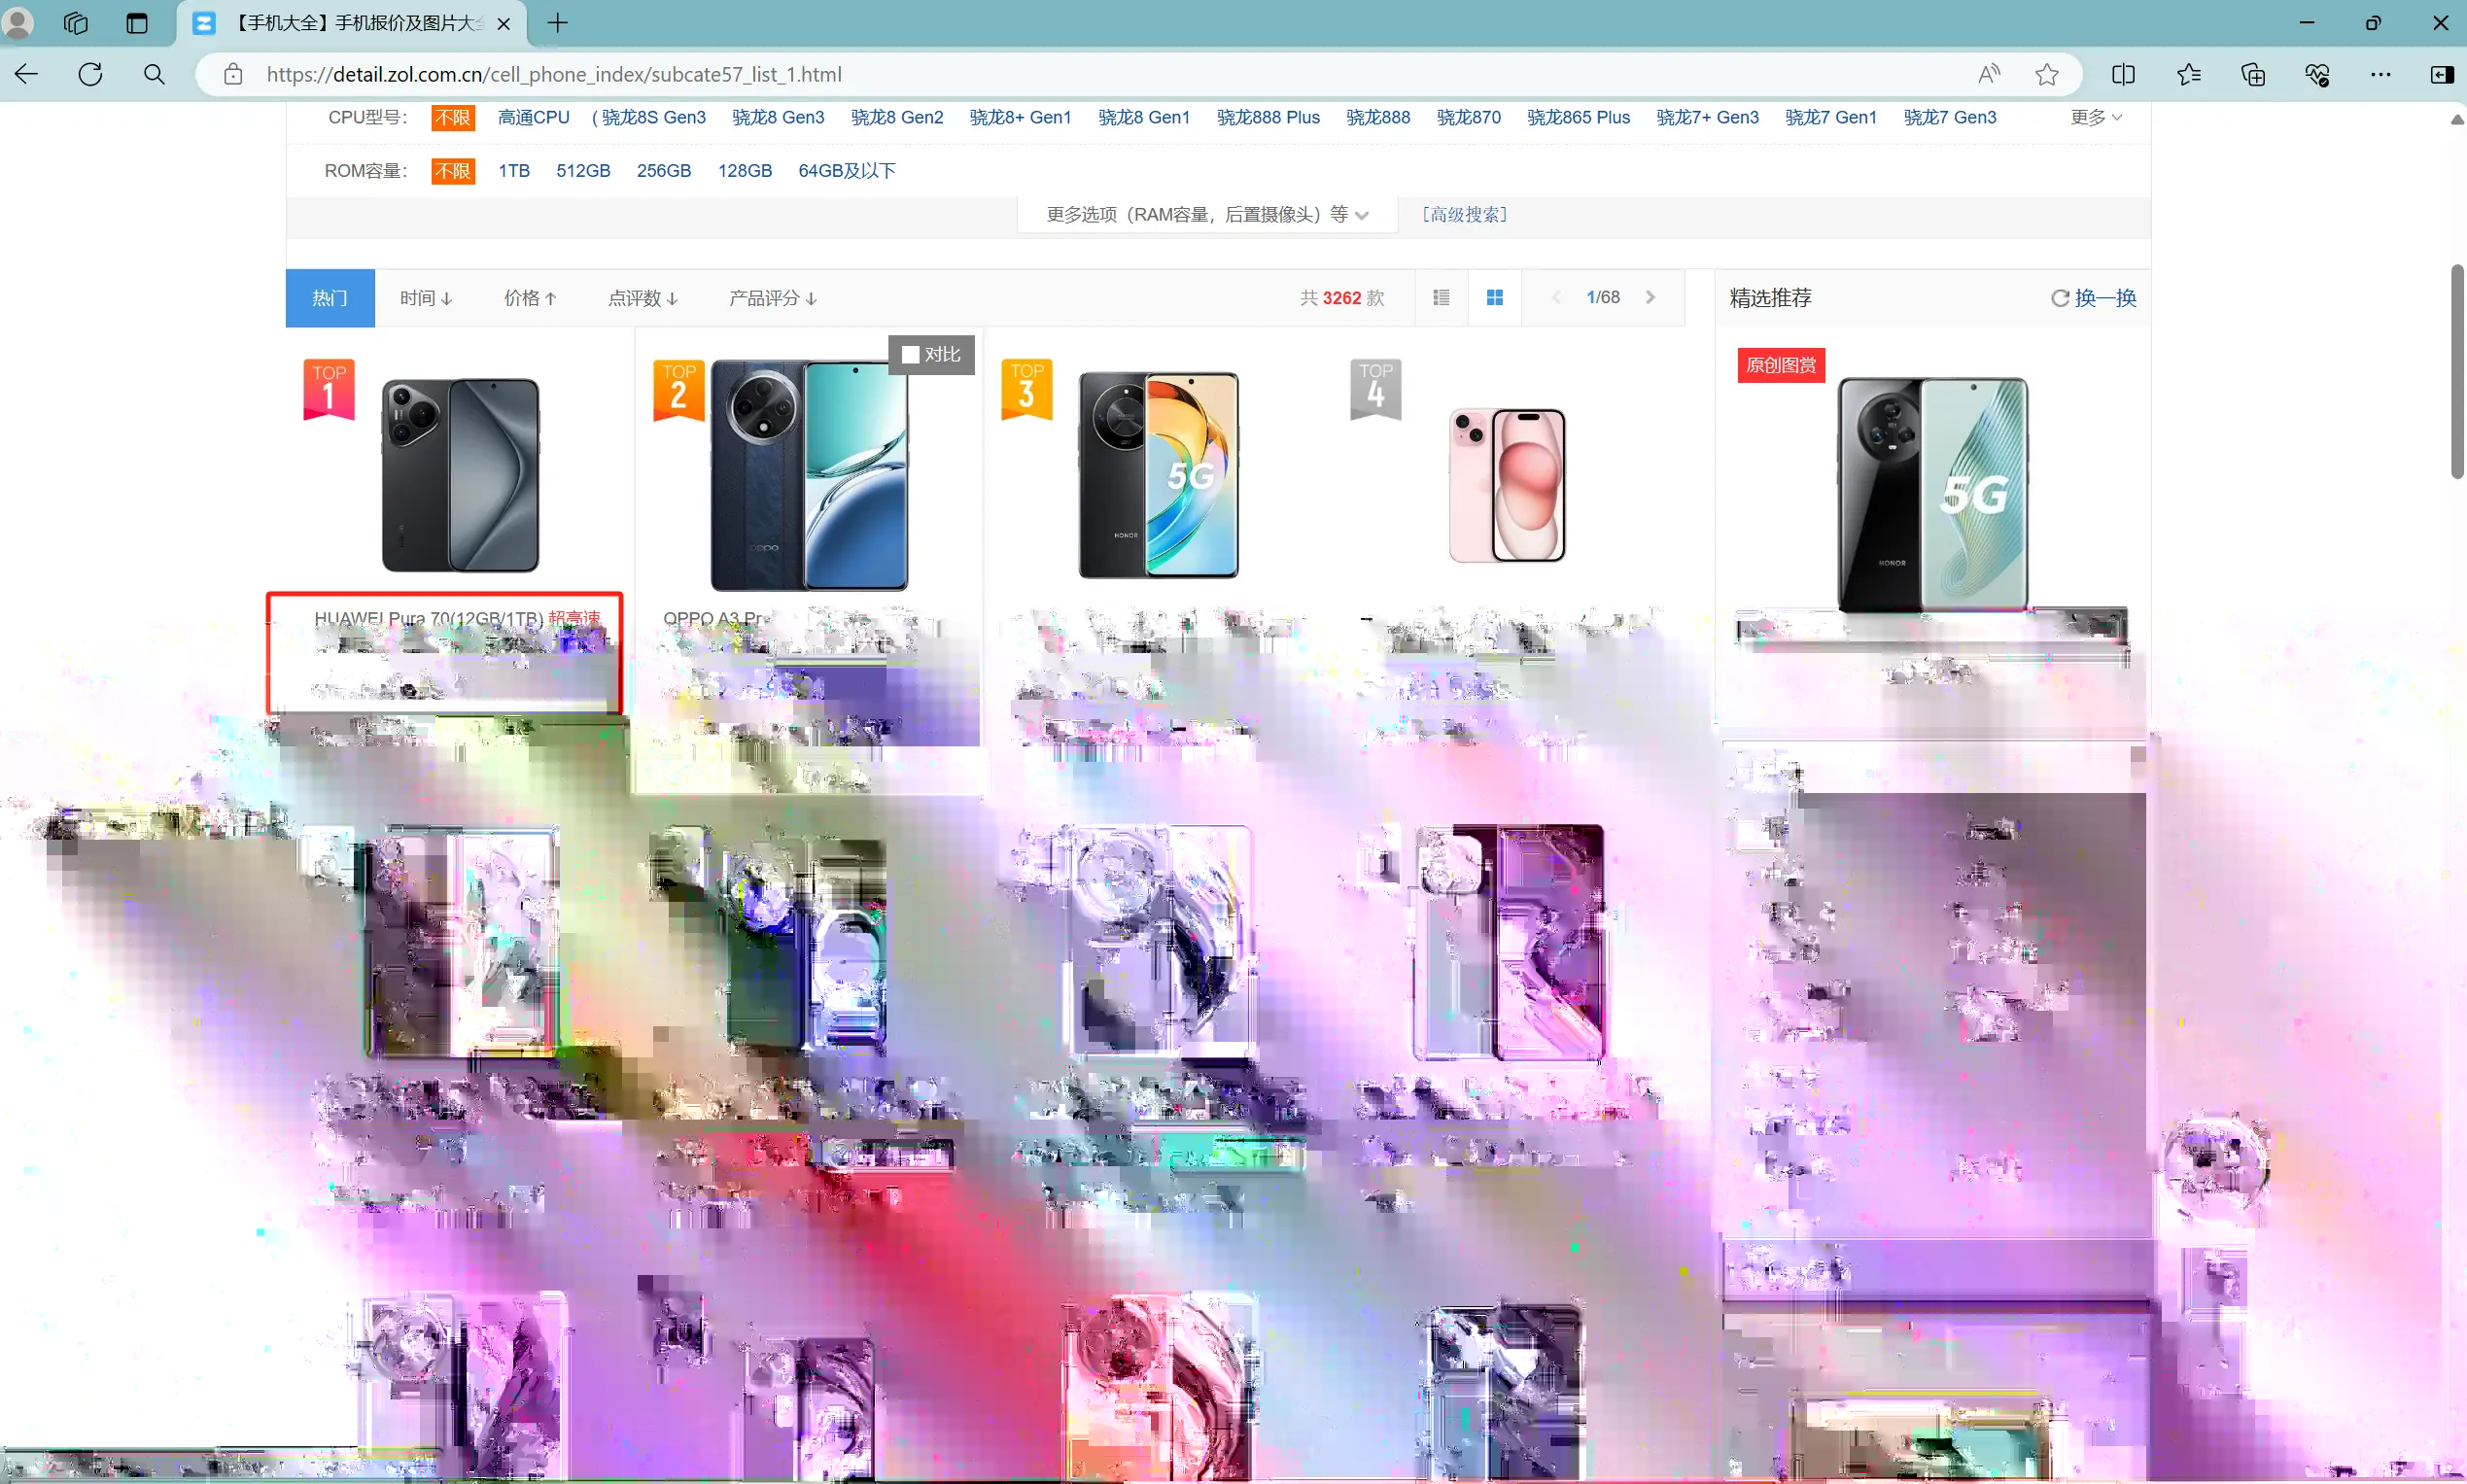The height and width of the screenshot is (1484, 2467).
Task: Open the favorites list
Action: [x=2189, y=74]
